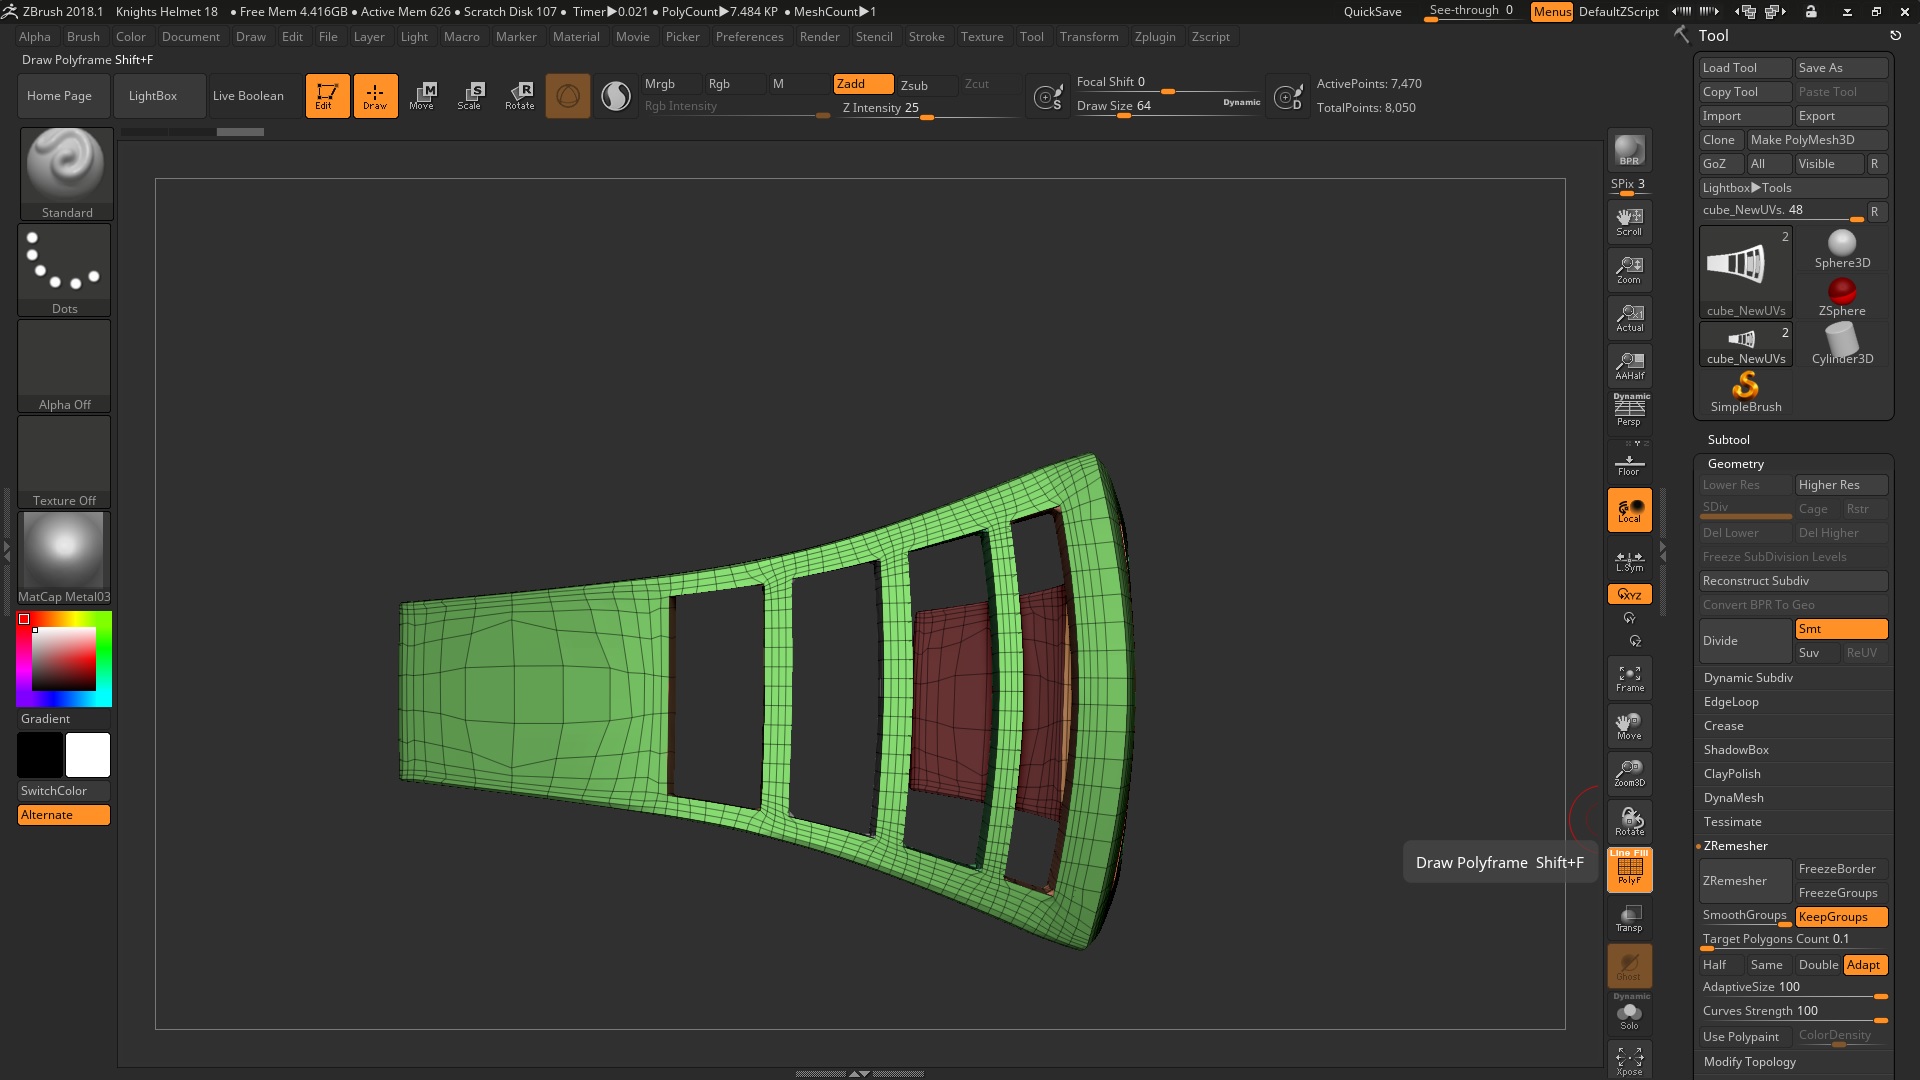The height and width of the screenshot is (1080, 1920).
Task: Open the Standard brush picker
Action: coord(66,173)
